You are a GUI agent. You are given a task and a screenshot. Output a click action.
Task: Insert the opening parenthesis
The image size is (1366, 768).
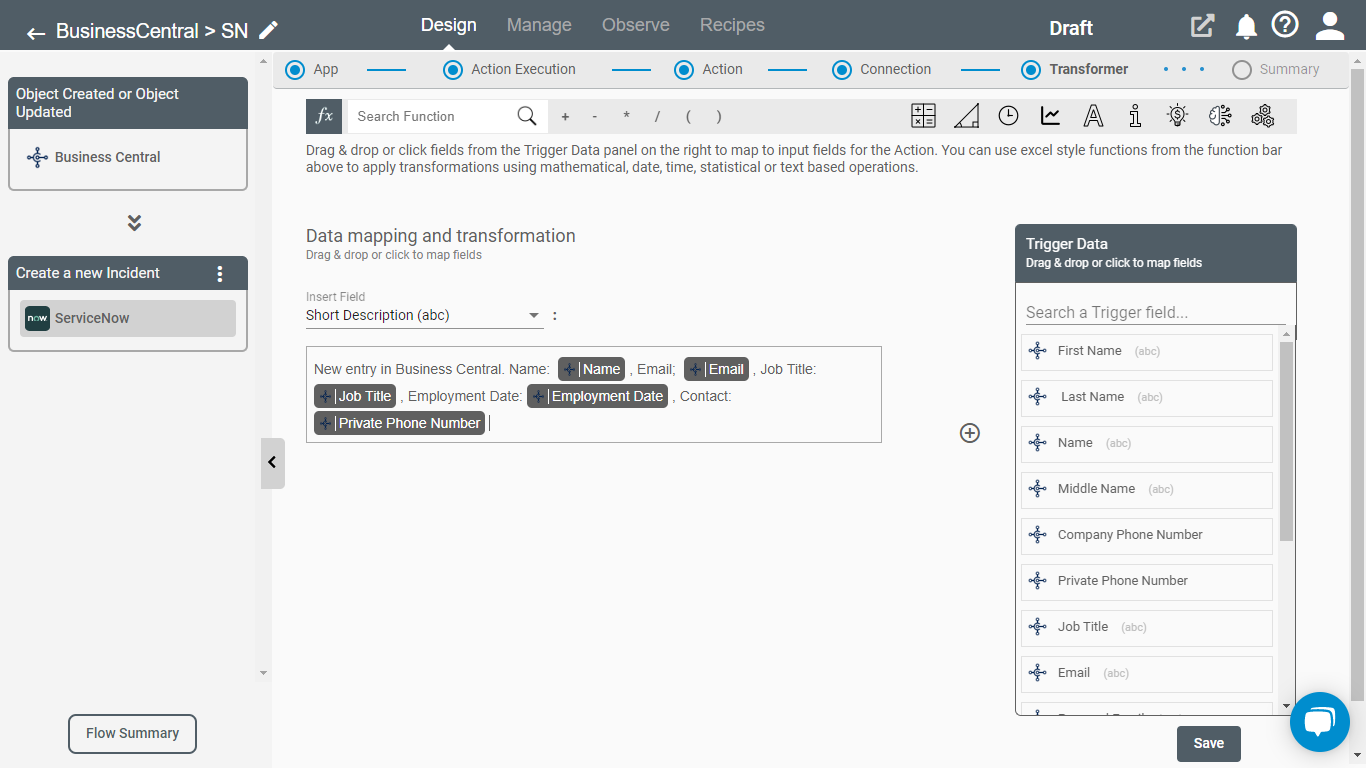point(688,117)
